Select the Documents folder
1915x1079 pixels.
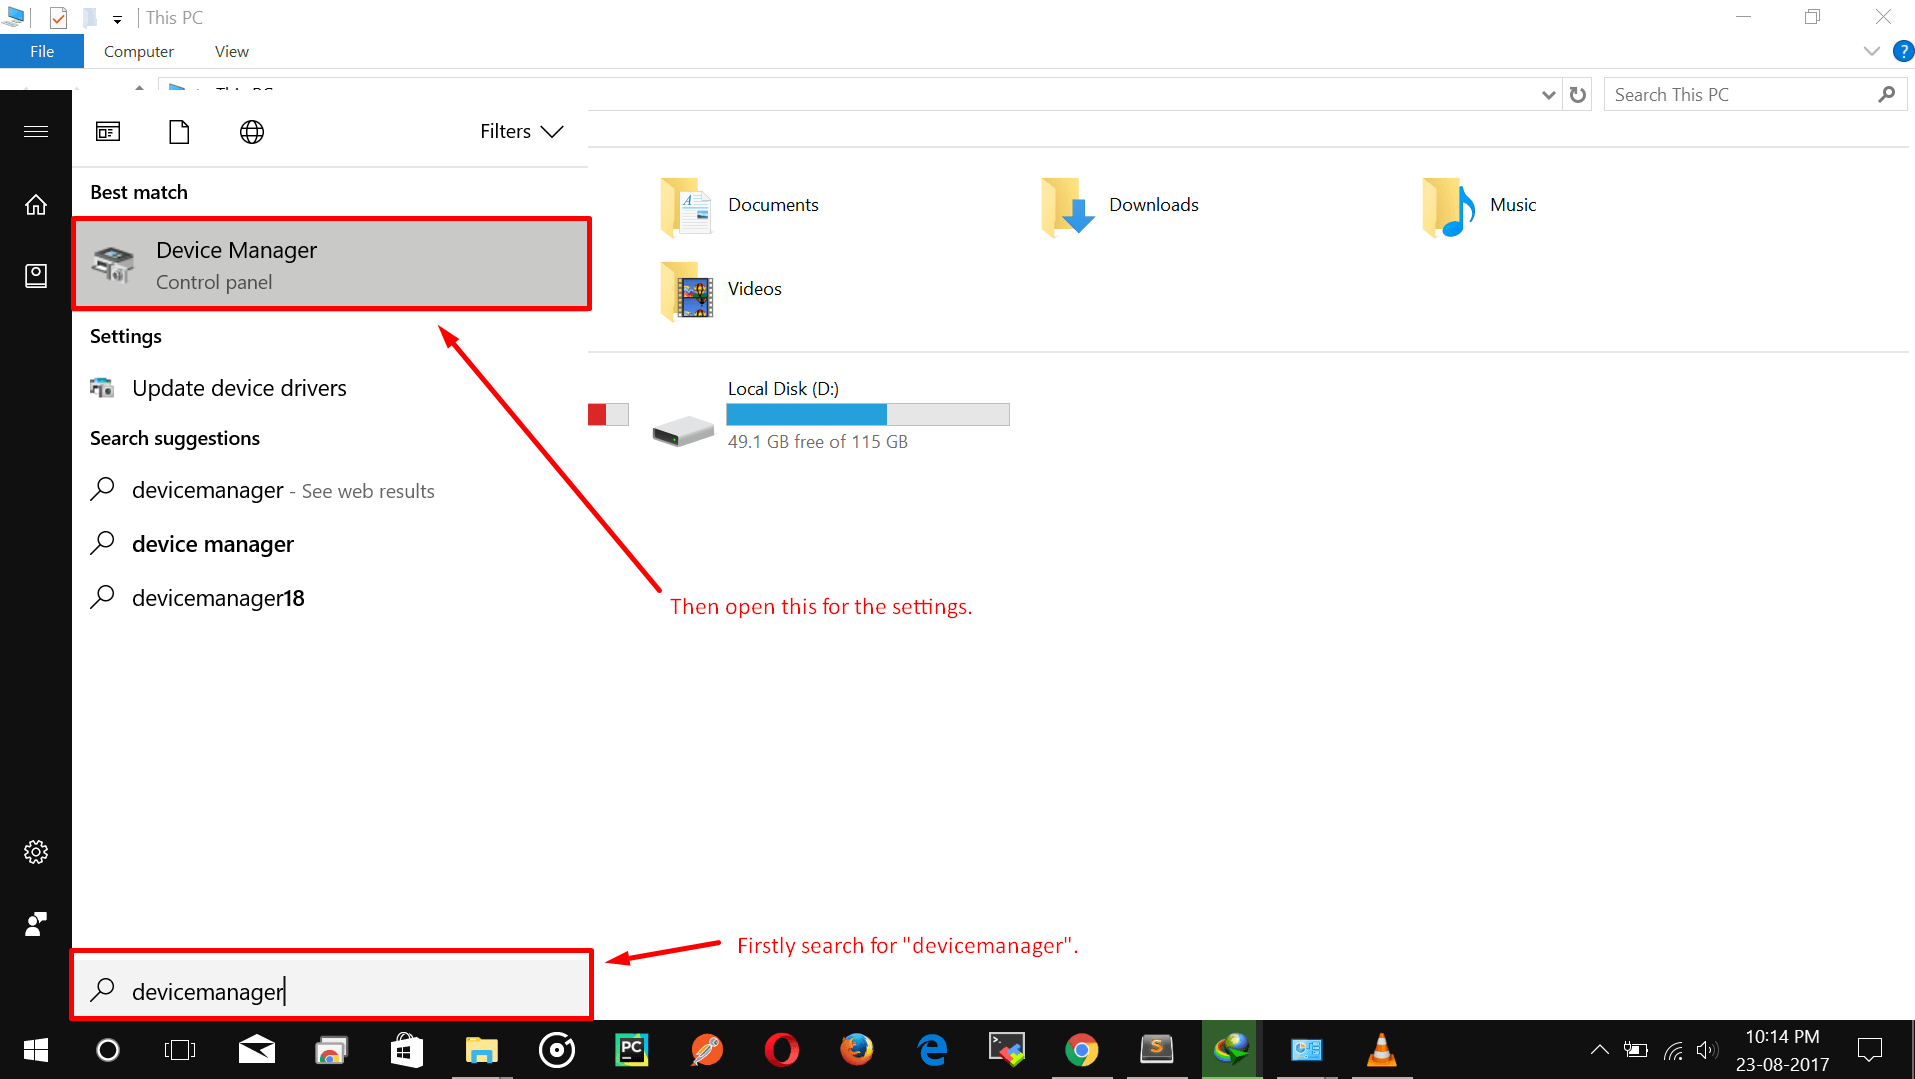[x=740, y=206]
